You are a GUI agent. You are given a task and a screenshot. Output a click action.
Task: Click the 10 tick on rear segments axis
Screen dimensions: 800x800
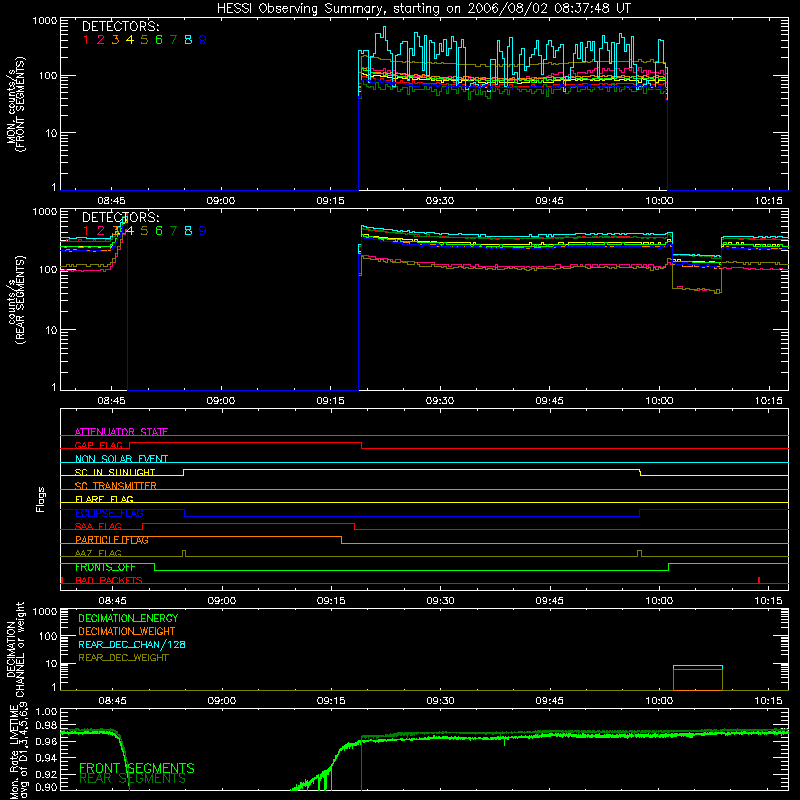[52, 330]
